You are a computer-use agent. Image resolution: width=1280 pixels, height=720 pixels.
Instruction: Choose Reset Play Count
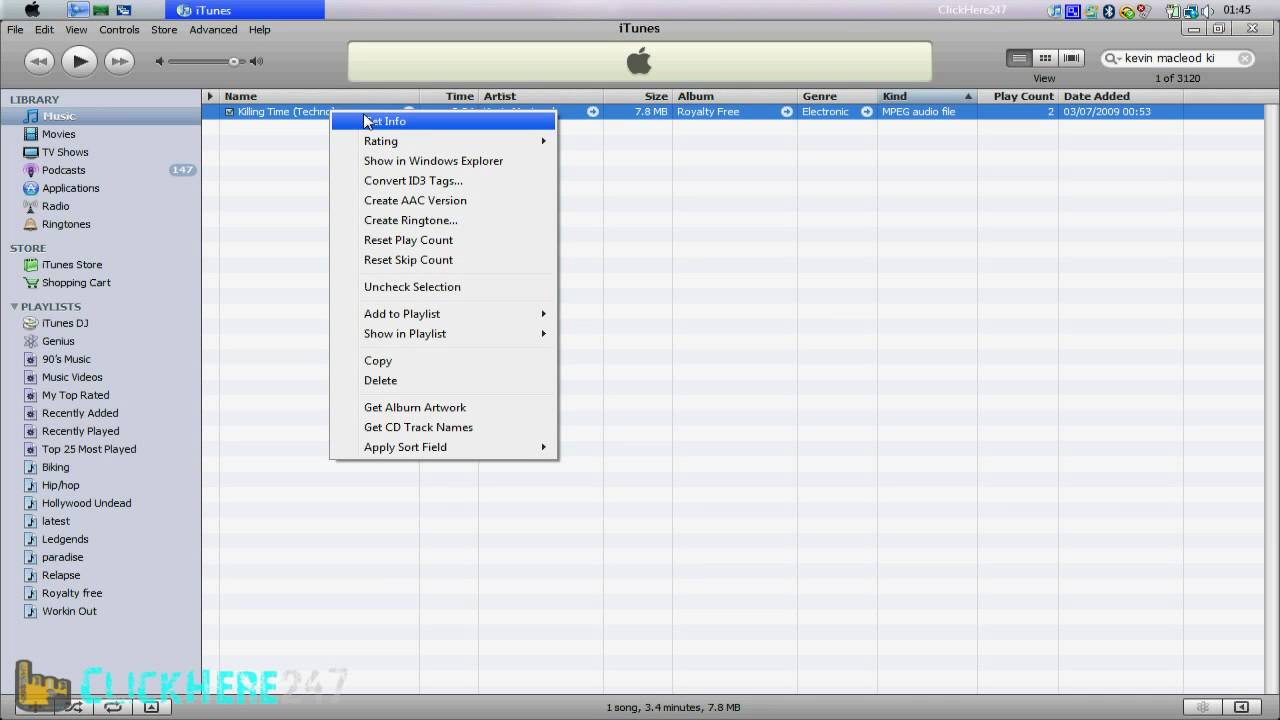click(x=443, y=240)
